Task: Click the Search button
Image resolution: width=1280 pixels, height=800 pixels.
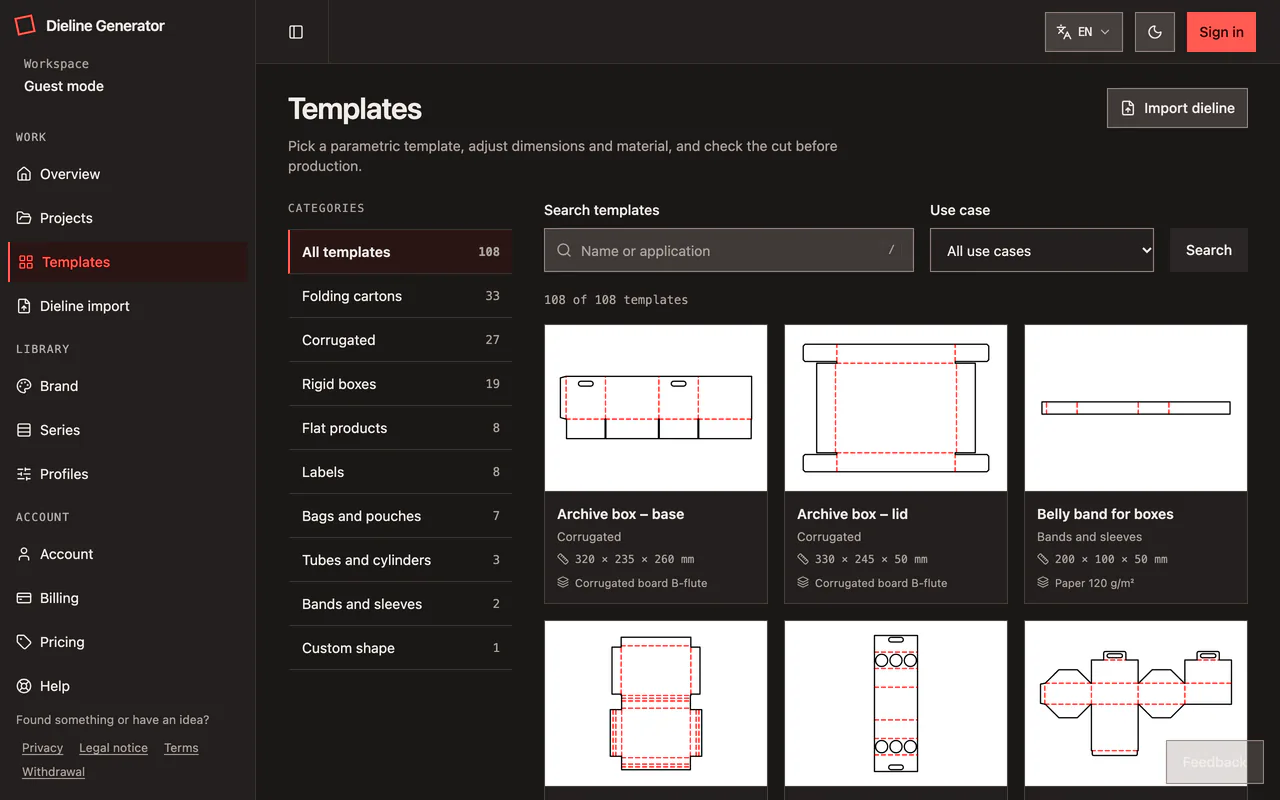Action: (x=1209, y=250)
